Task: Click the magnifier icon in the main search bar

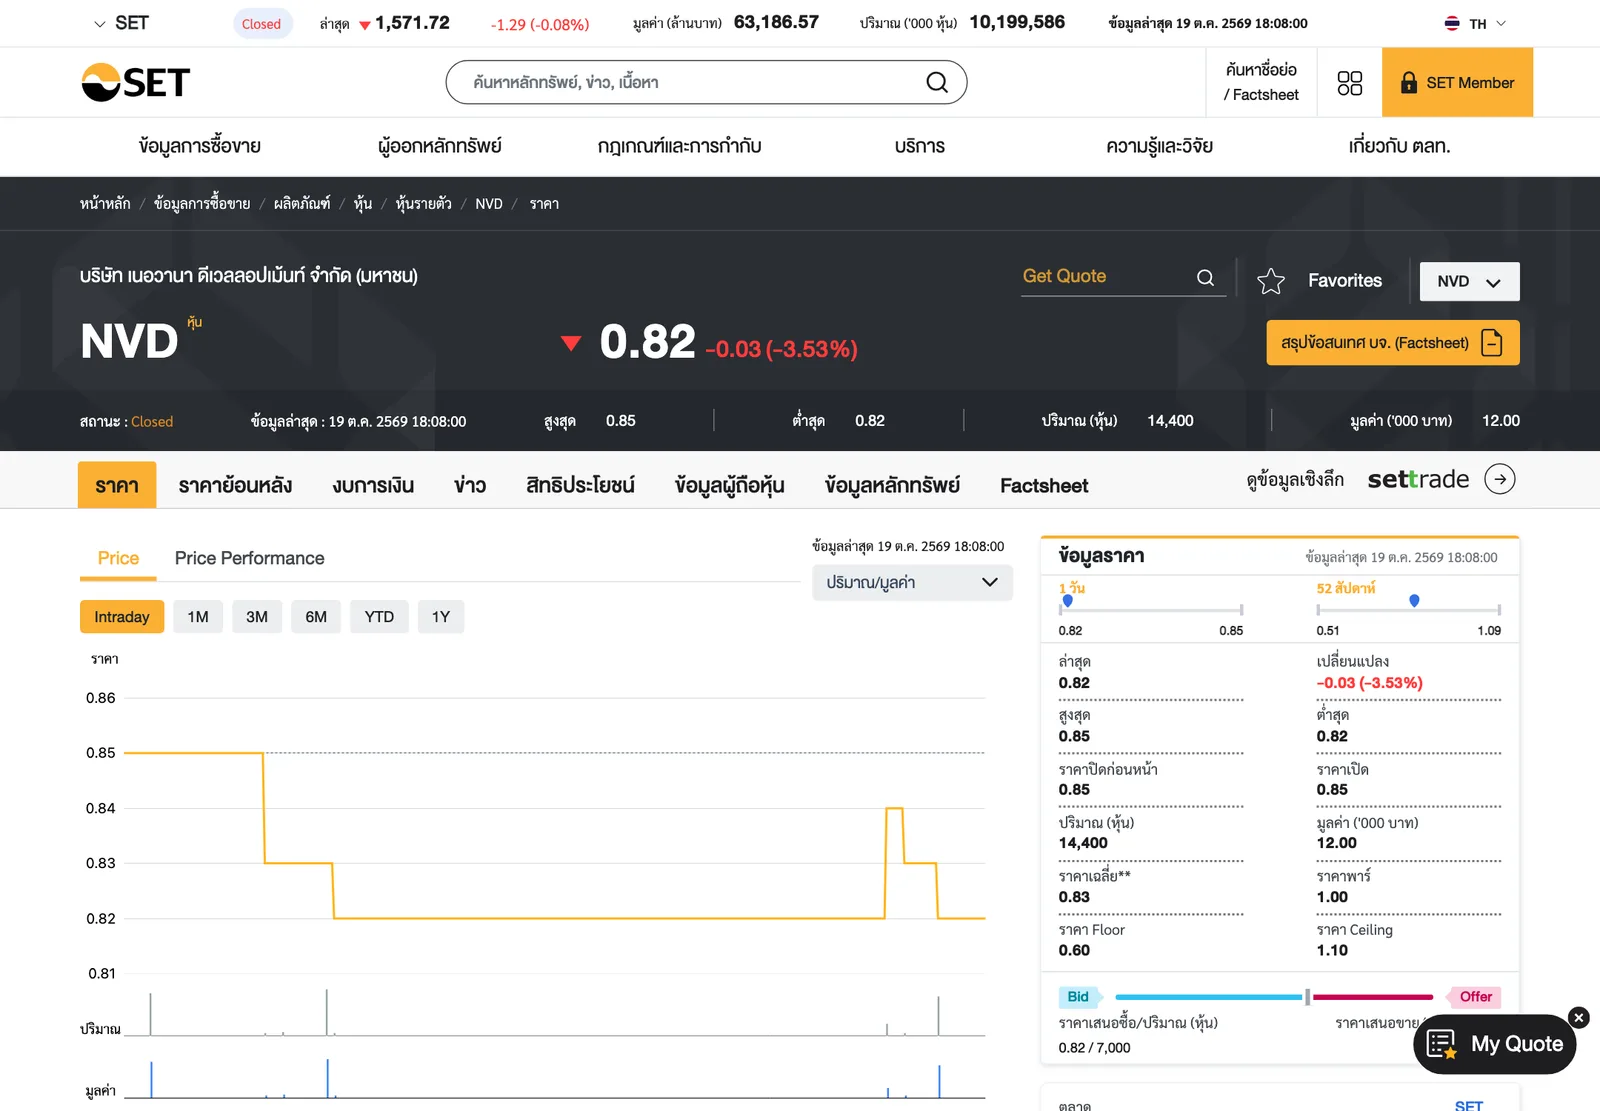Action: [937, 82]
